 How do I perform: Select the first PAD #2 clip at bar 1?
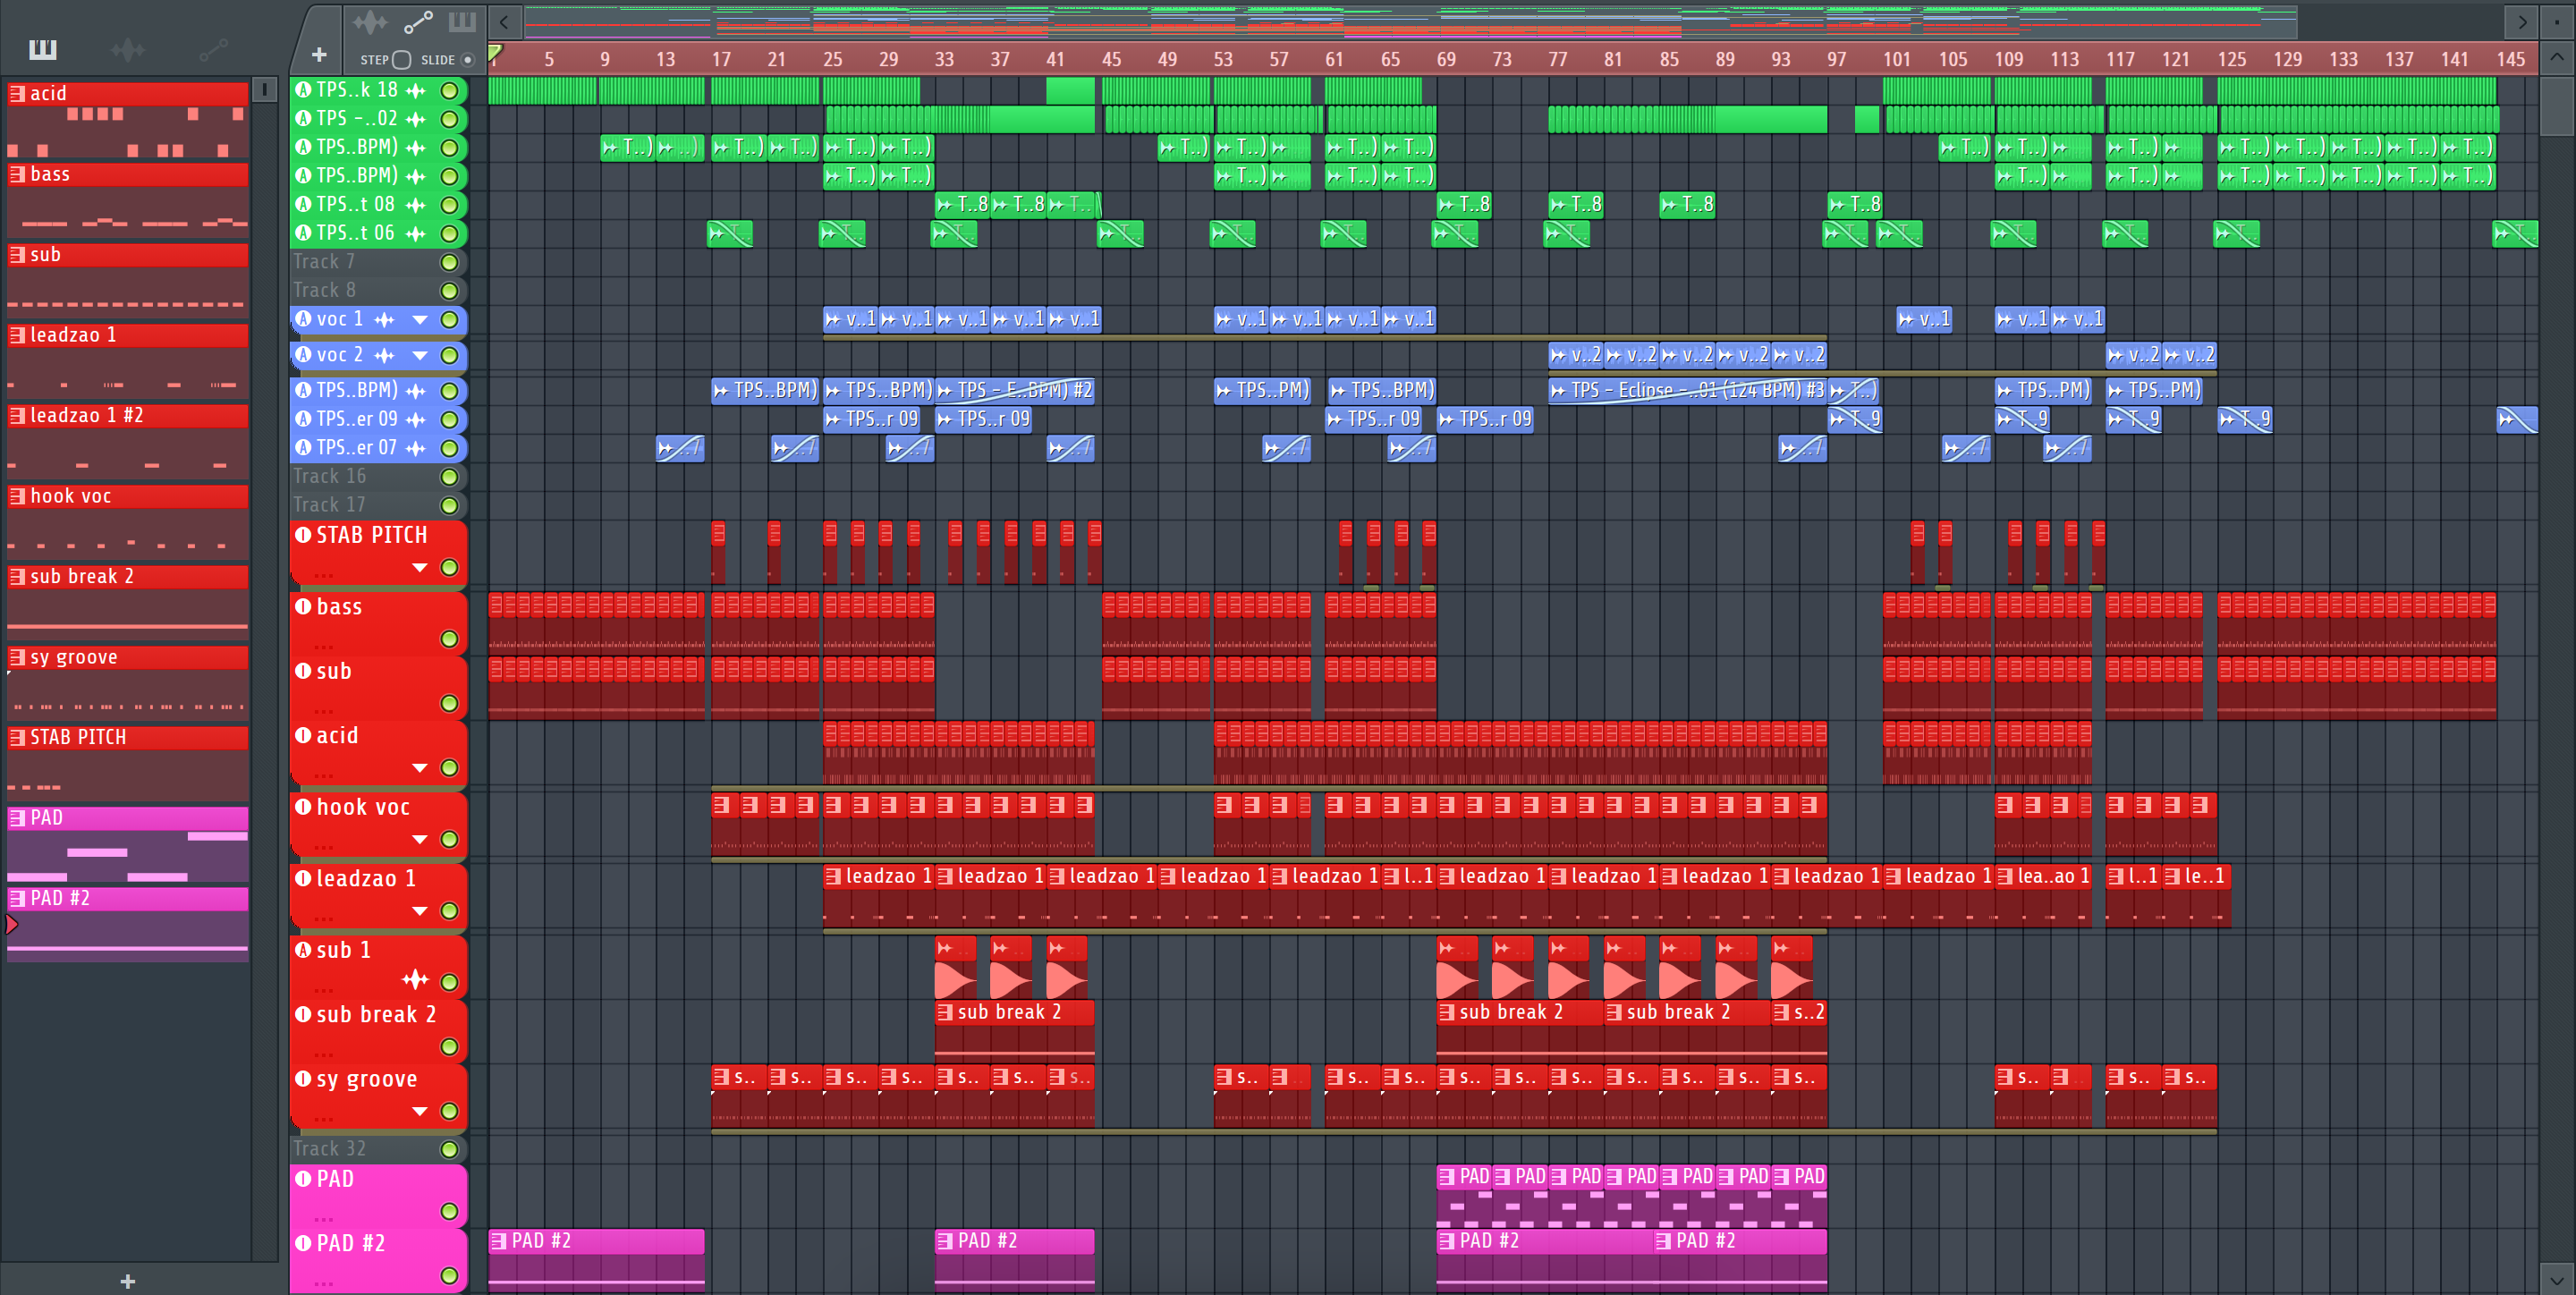click(x=596, y=1258)
